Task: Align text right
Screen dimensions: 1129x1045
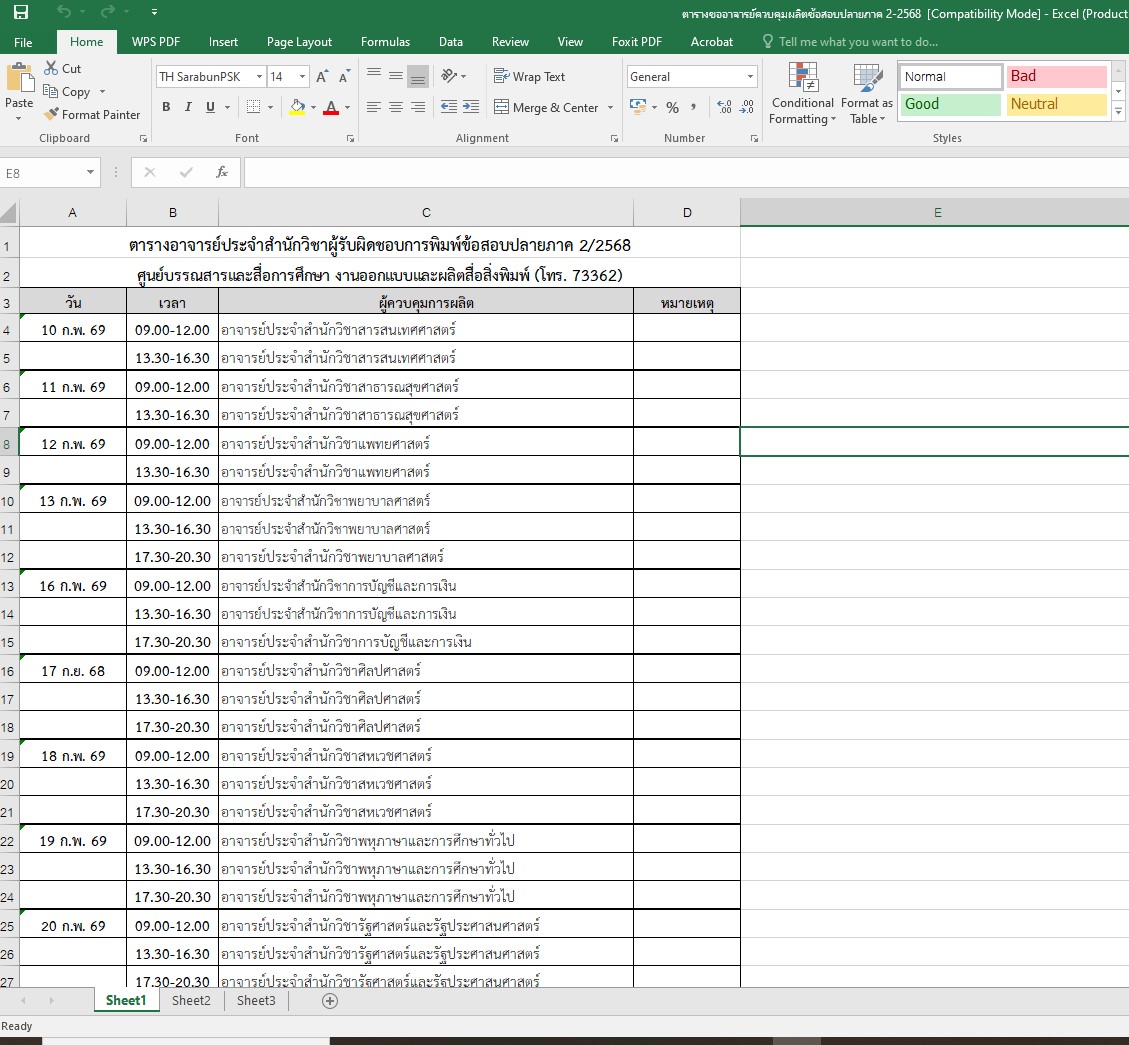Action: (x=418, y=107)
